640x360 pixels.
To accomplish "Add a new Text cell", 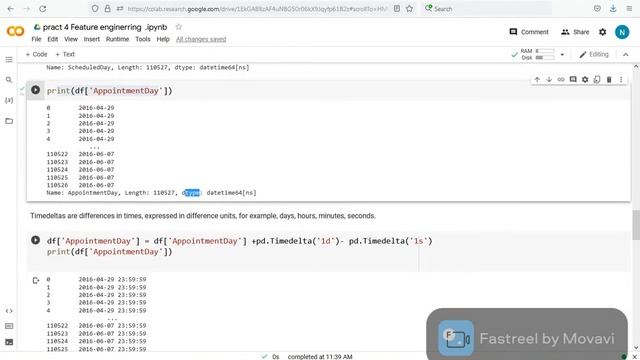I will click(x=65, y=54).
